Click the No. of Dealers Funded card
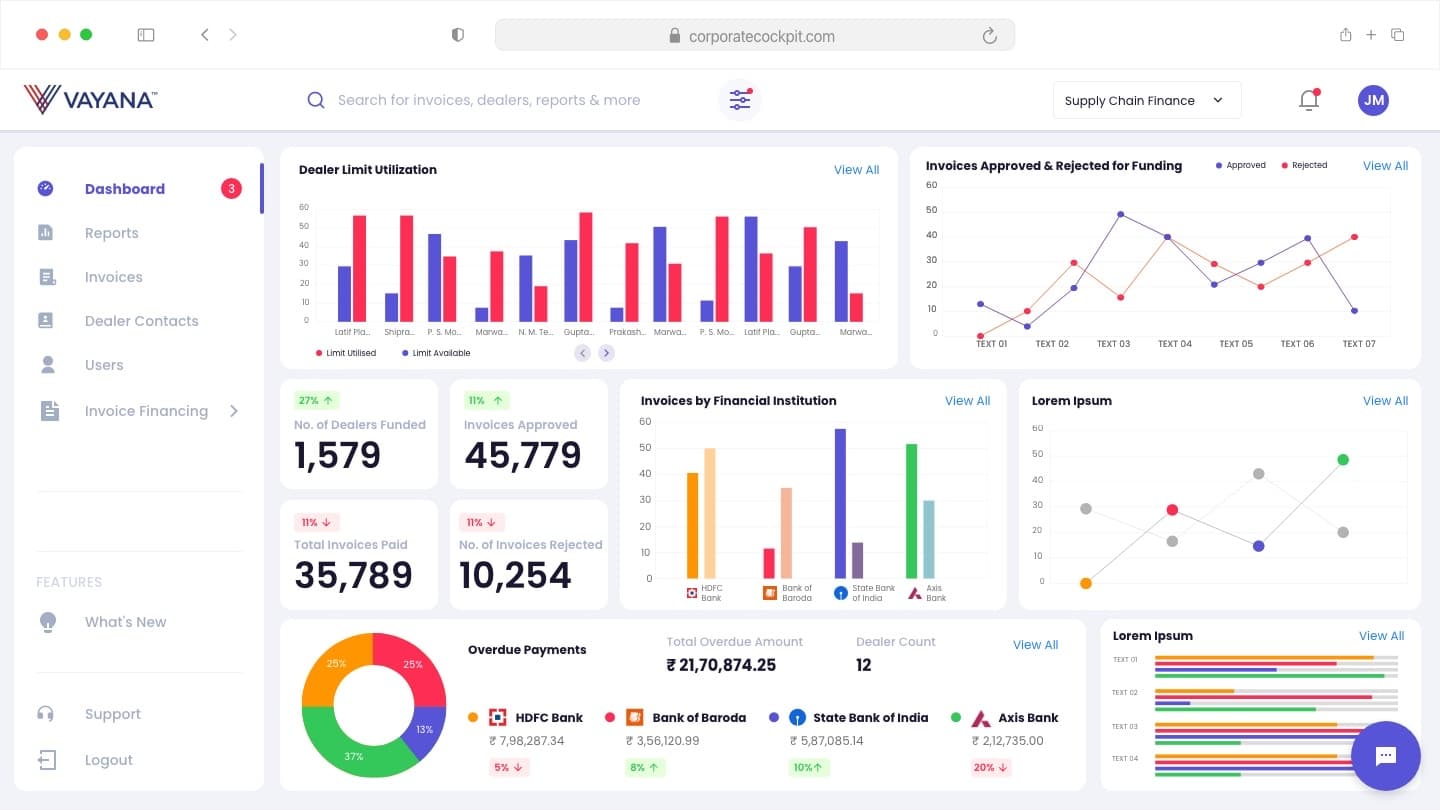 click(359, 434)
